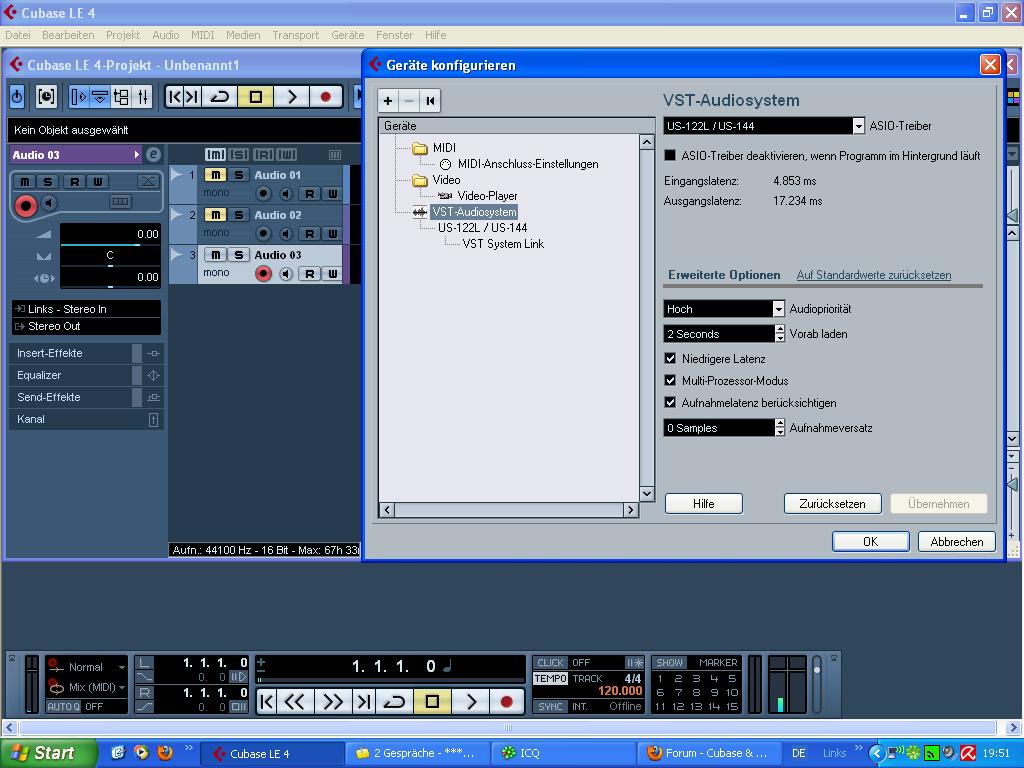Show the Inspector via project toolbar icon
The width and height of the screenshot is (1024, 768).
point(78,97)
